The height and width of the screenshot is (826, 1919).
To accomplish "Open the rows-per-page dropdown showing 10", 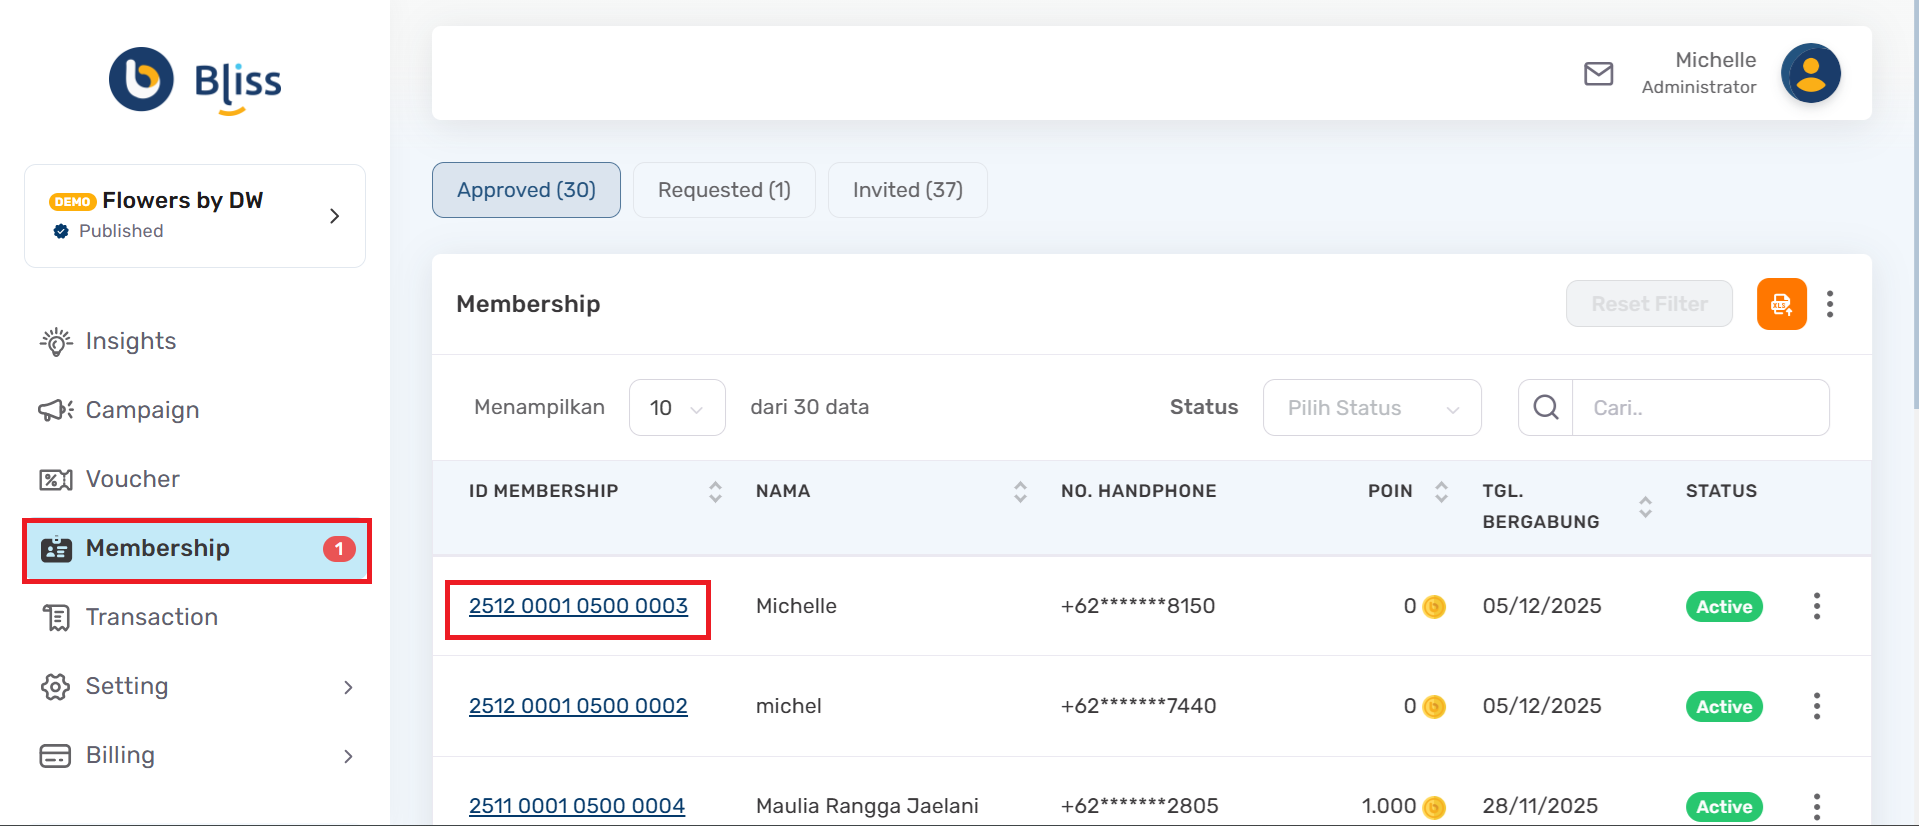I will coord(677,408).
